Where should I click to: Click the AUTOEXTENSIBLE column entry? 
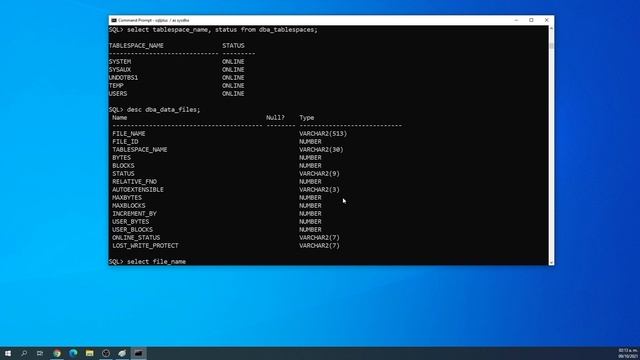tap(138, 190)
